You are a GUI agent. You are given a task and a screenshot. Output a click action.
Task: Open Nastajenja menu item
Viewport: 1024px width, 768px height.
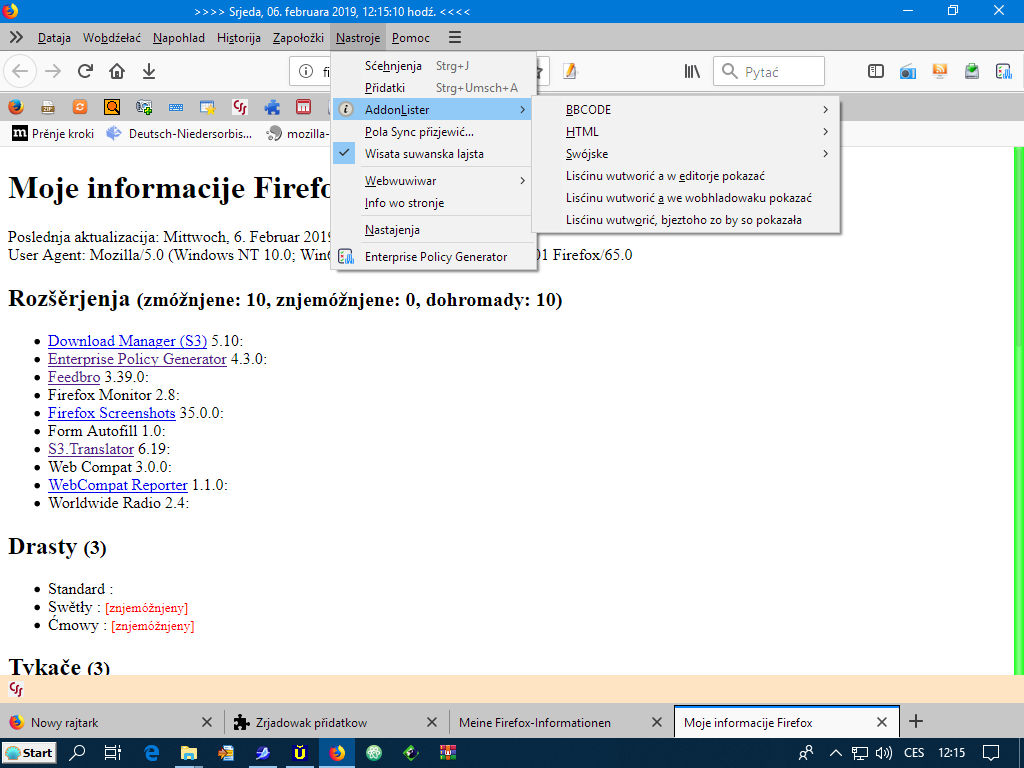tap(434, 230)
